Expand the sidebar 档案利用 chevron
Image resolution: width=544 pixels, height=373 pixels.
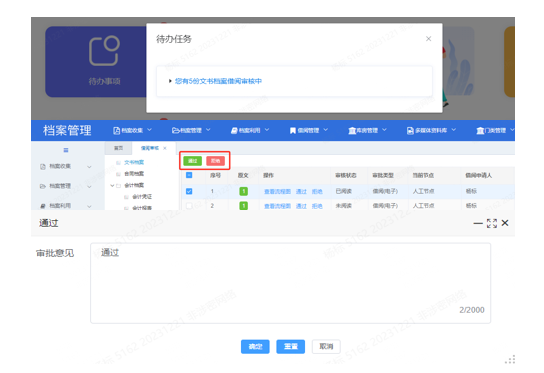(89, 206)
